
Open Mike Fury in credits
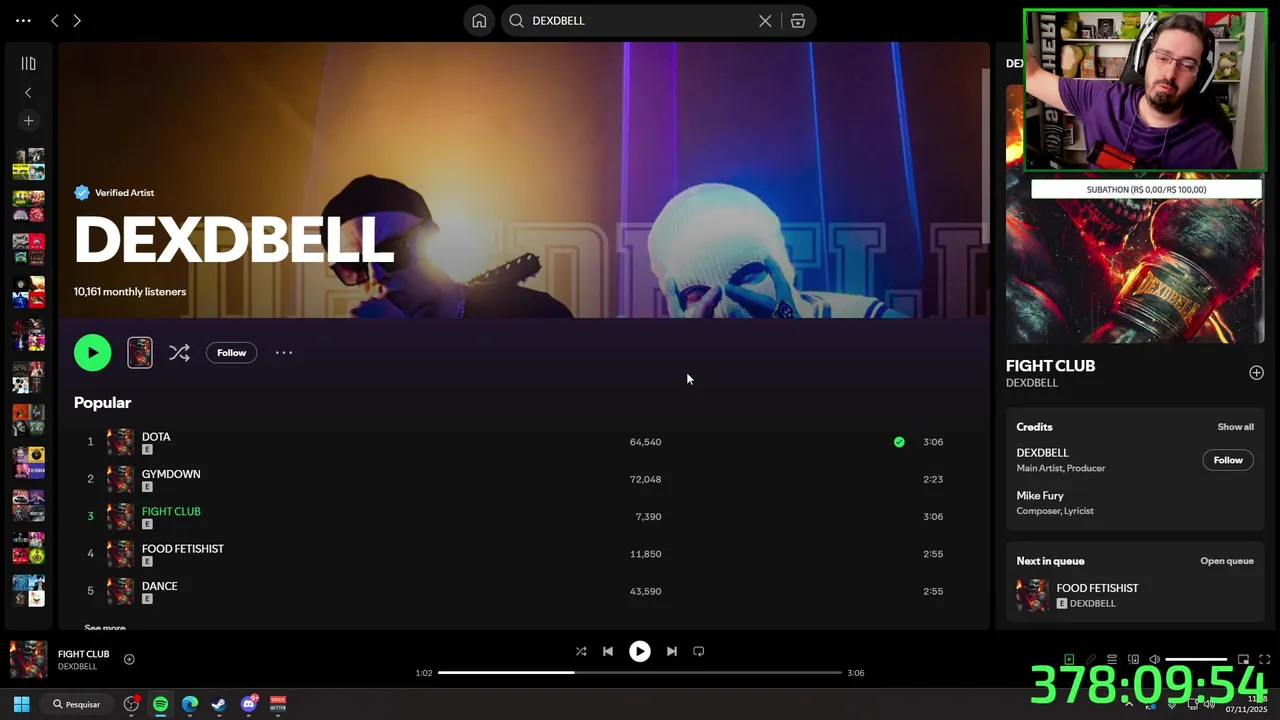1040,495
